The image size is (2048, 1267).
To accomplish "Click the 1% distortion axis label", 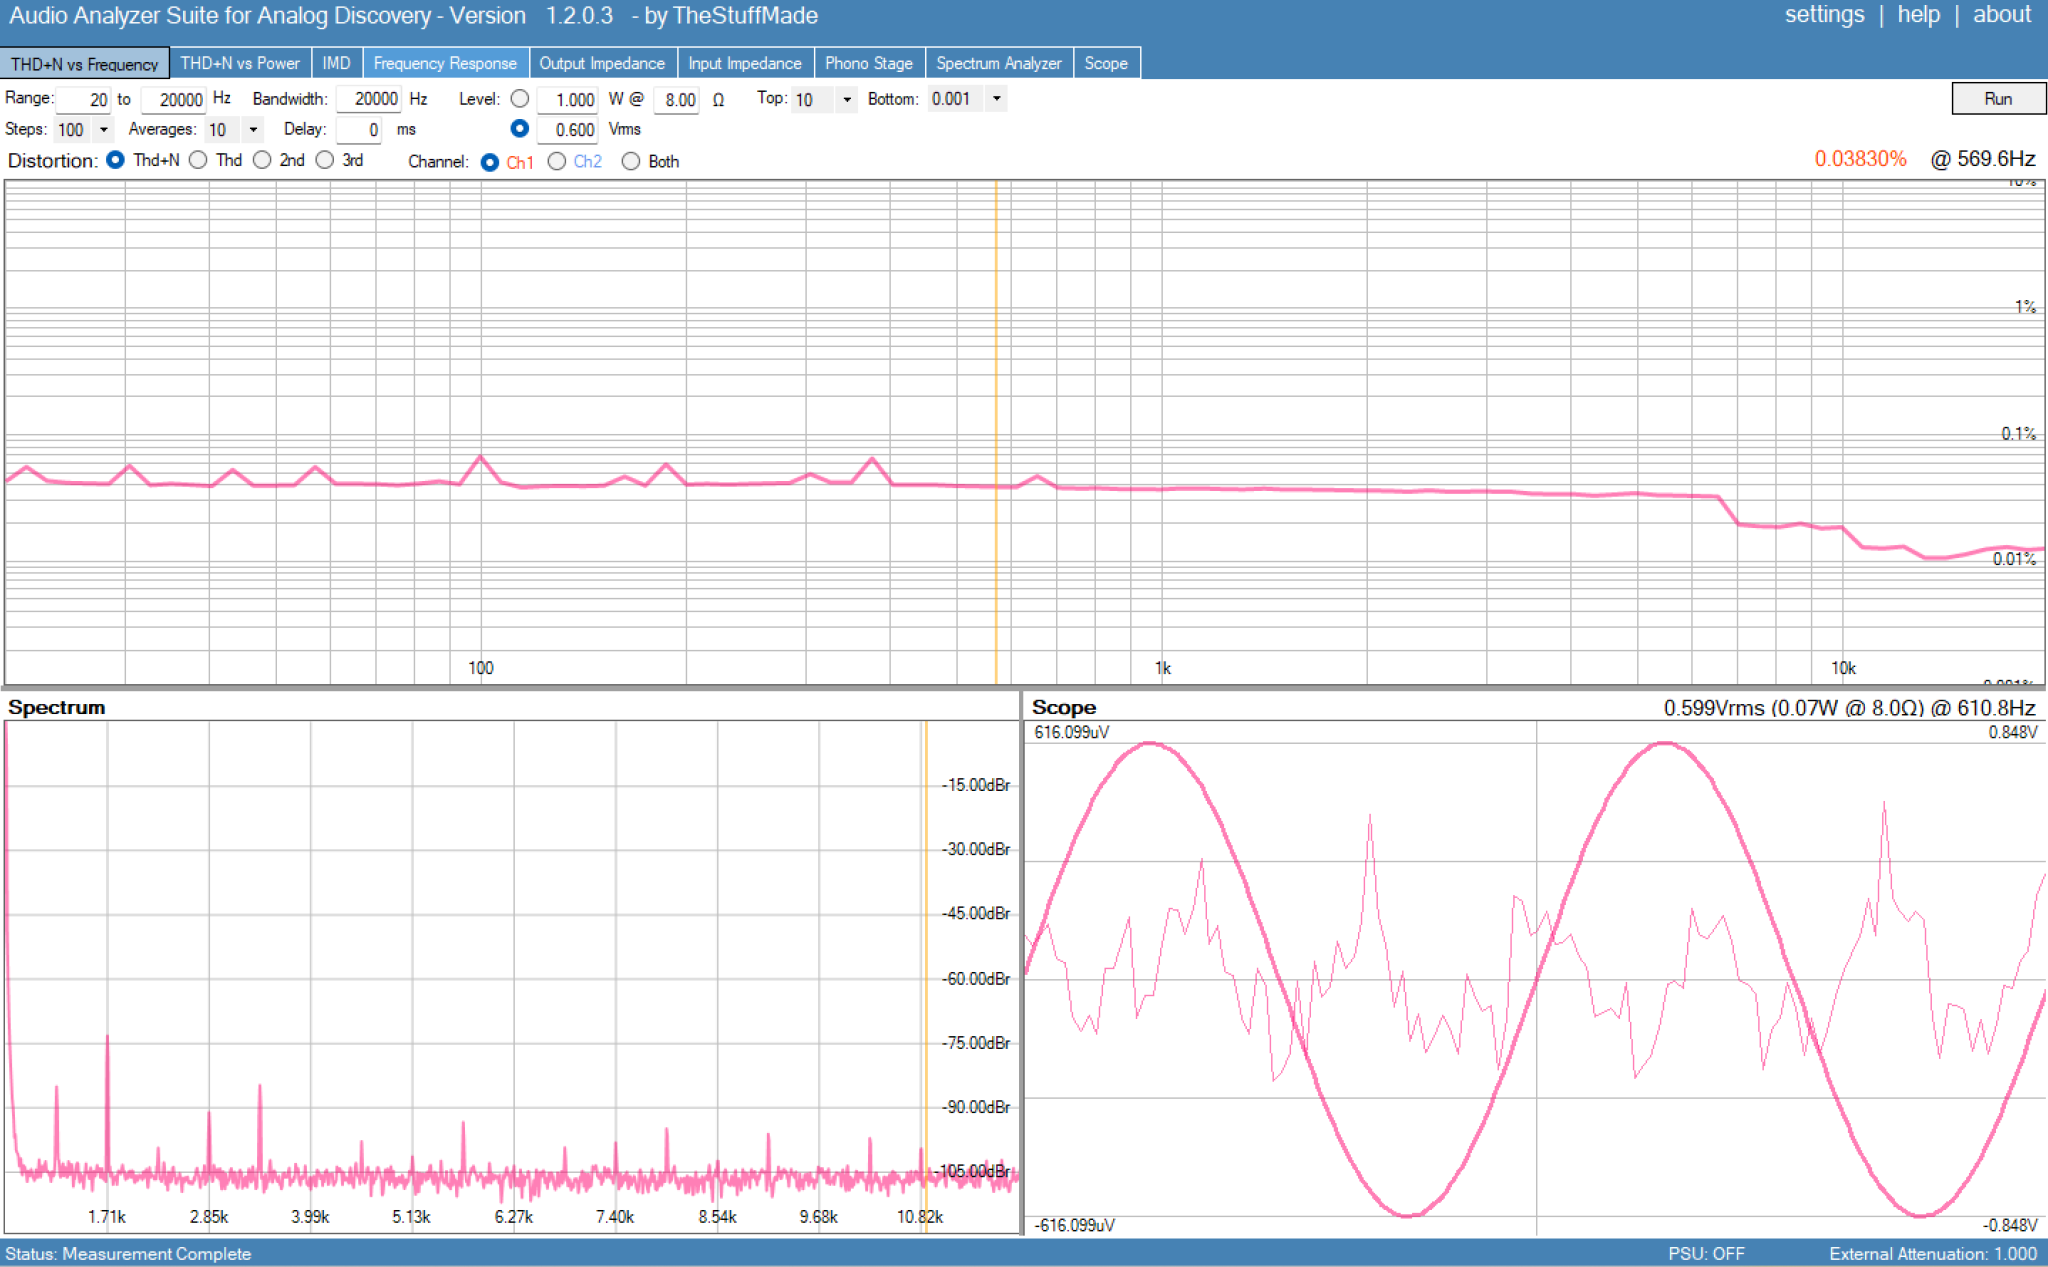I will (x=2025, y=307).
